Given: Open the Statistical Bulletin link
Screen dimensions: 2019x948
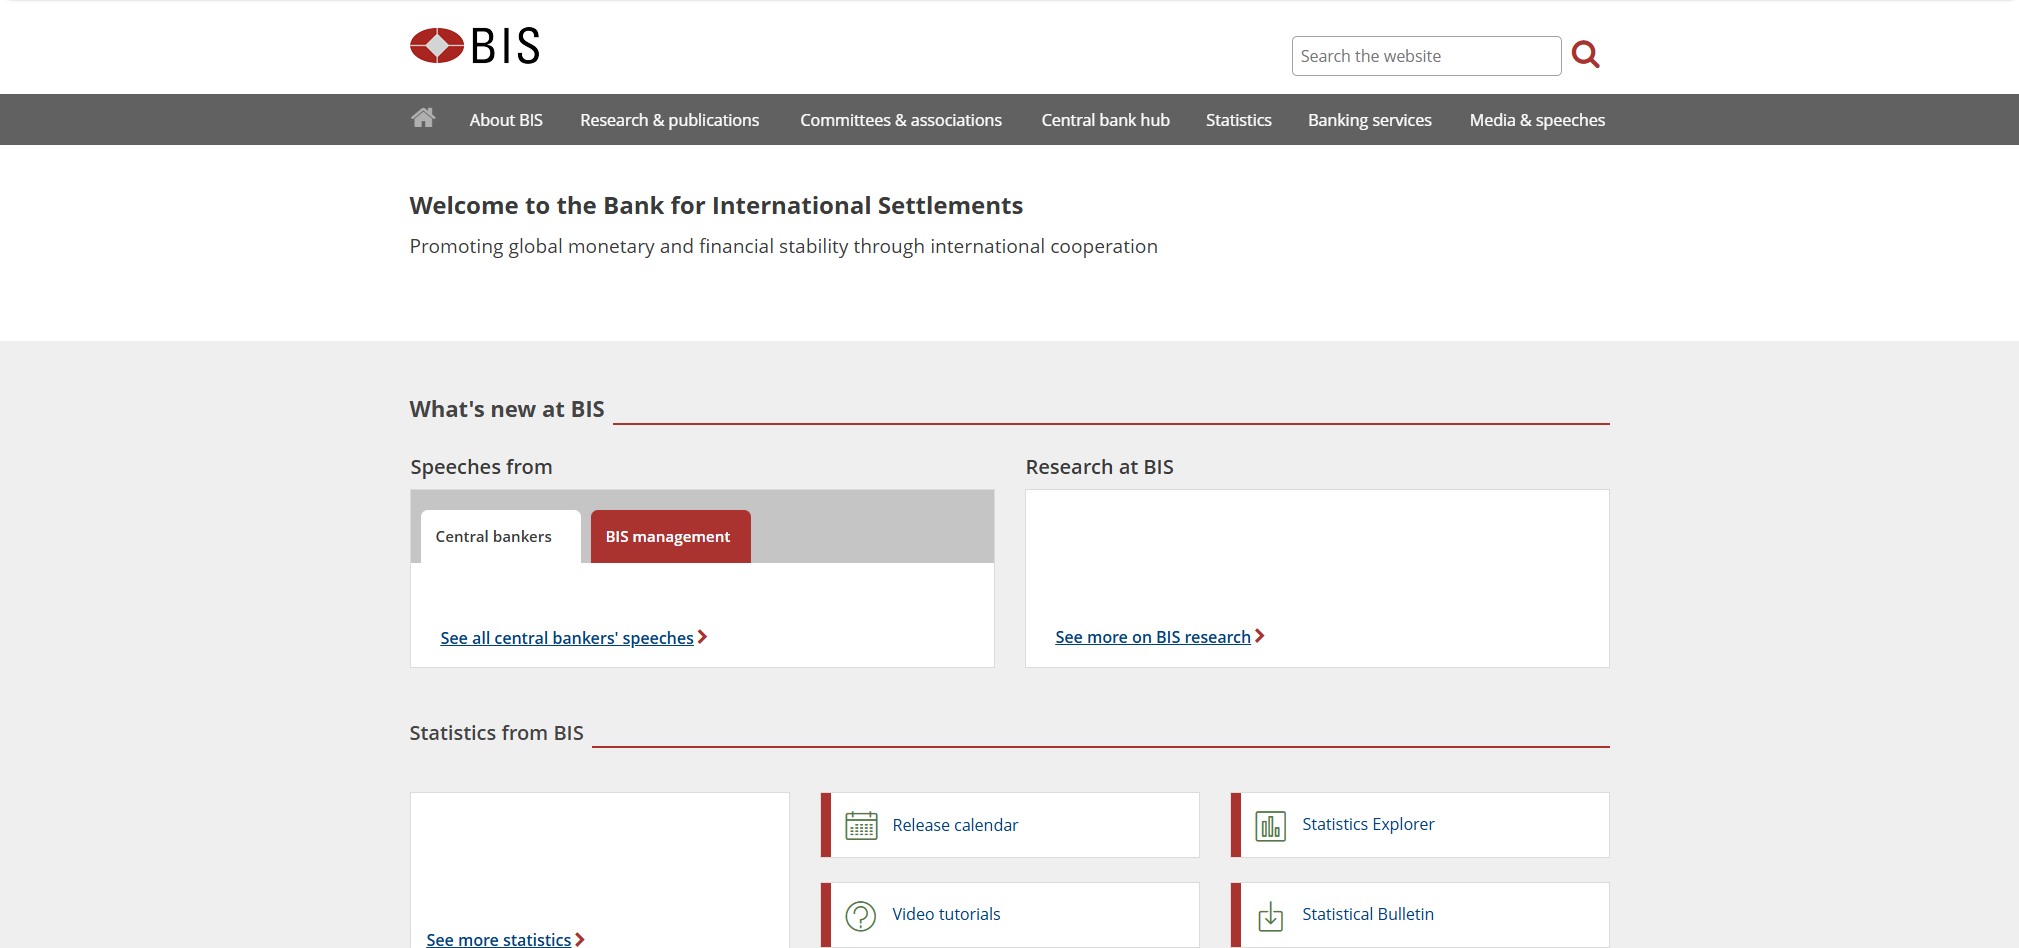Looking at the screenshot, I should tap(1368, 914).
